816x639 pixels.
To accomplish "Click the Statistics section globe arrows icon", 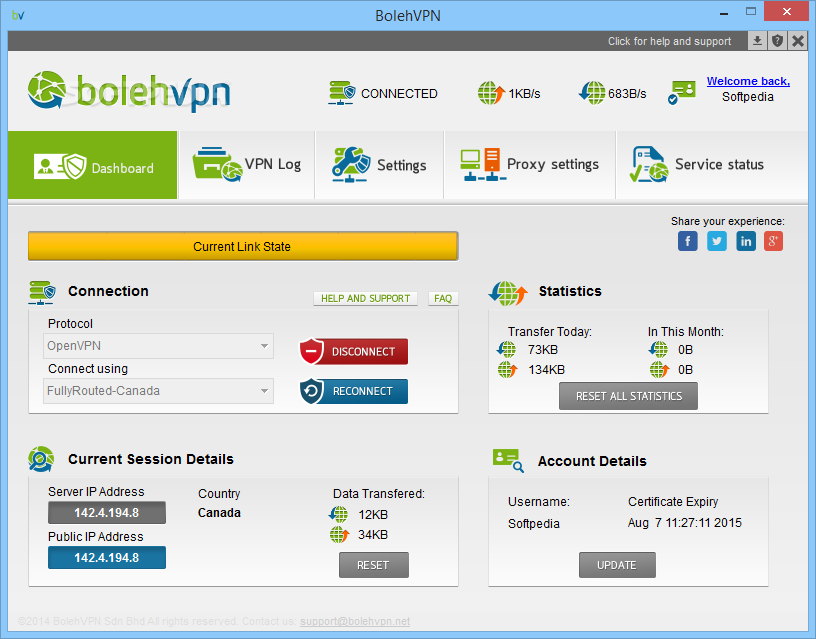I will 508,293.
